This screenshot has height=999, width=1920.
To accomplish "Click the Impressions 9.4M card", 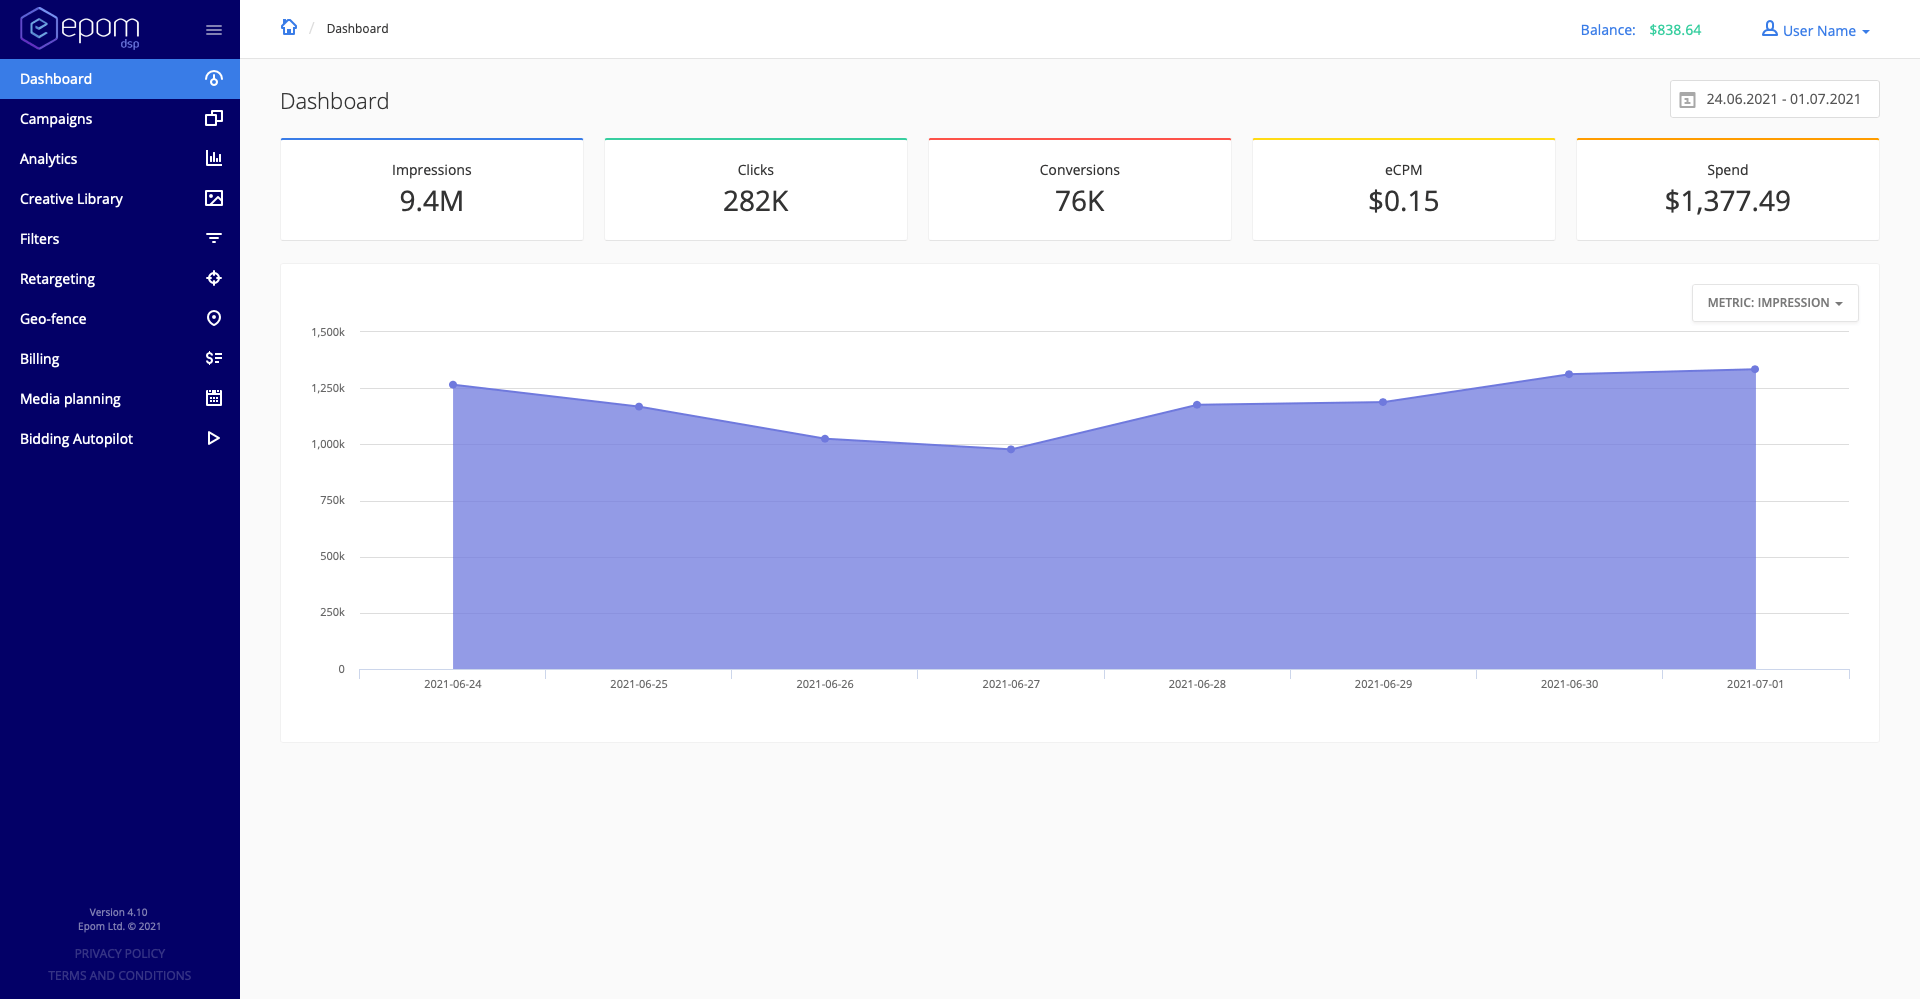I will click(432, 189).
